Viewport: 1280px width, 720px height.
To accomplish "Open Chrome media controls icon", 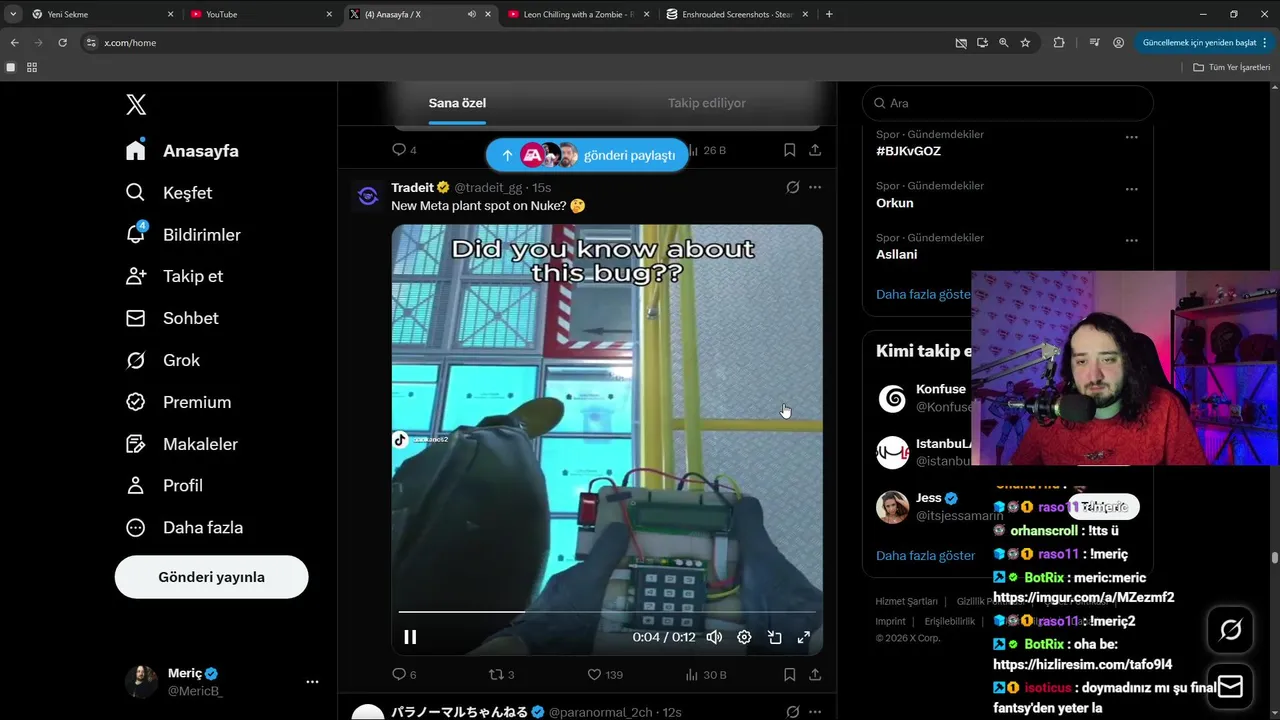I will 1094,43.
